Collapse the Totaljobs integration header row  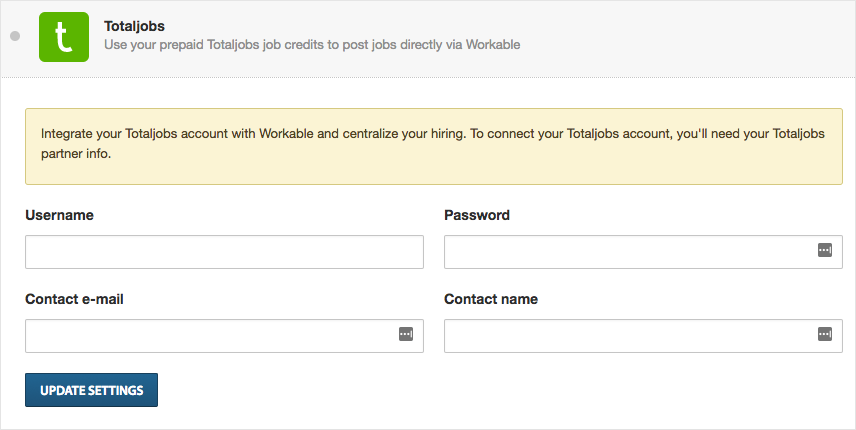click(x=428, y=38)
